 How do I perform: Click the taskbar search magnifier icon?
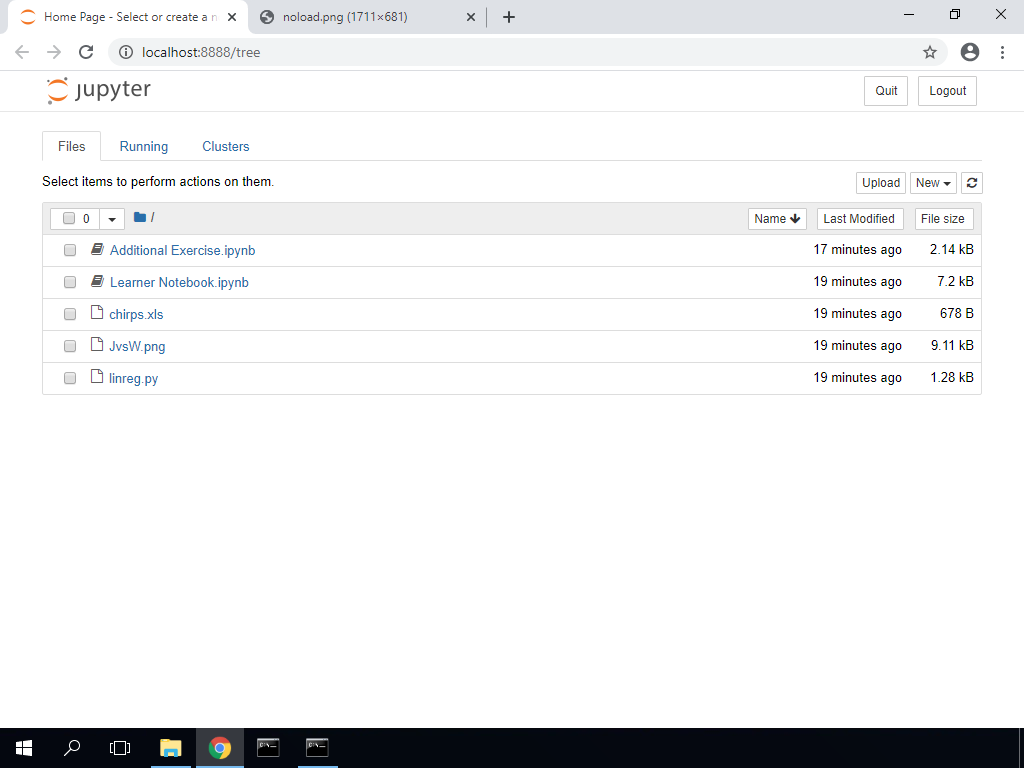click(x=72, y=748)
